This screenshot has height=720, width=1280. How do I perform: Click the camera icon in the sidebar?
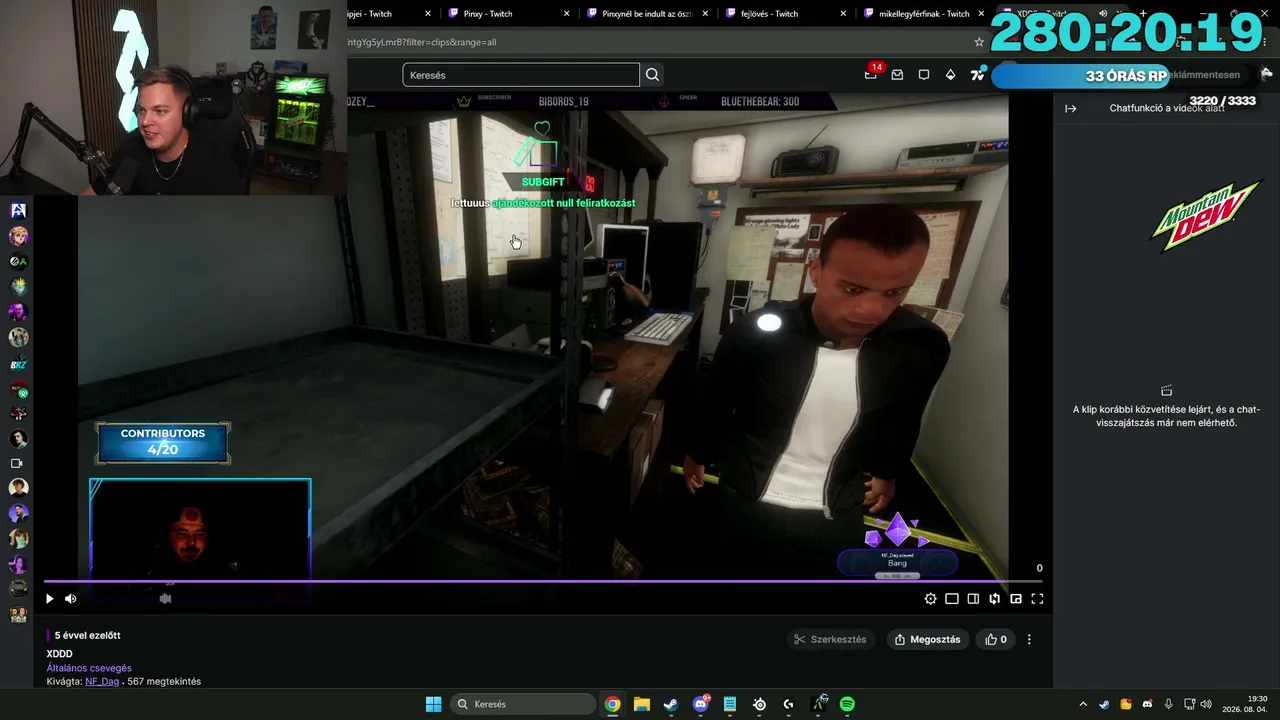[x=18, y=464]
